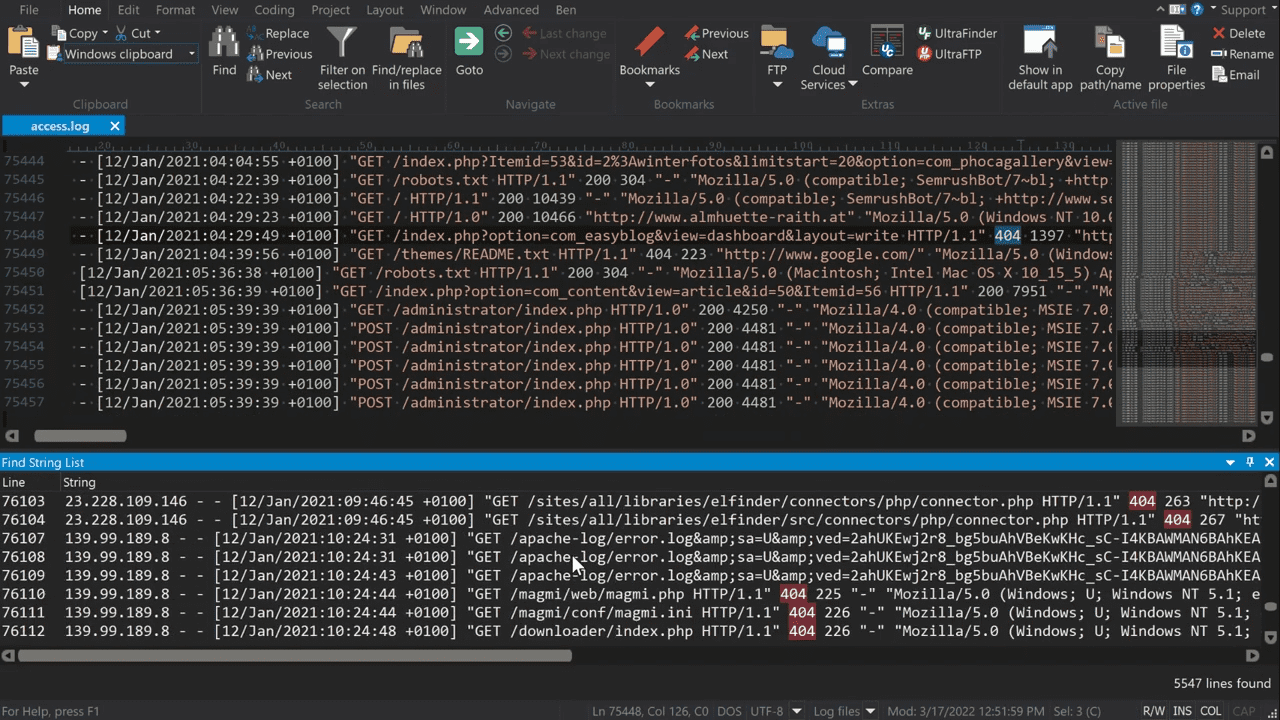Click Copy path/name icon
This screenshot has height=720, width=1280.
[1110, 43]
